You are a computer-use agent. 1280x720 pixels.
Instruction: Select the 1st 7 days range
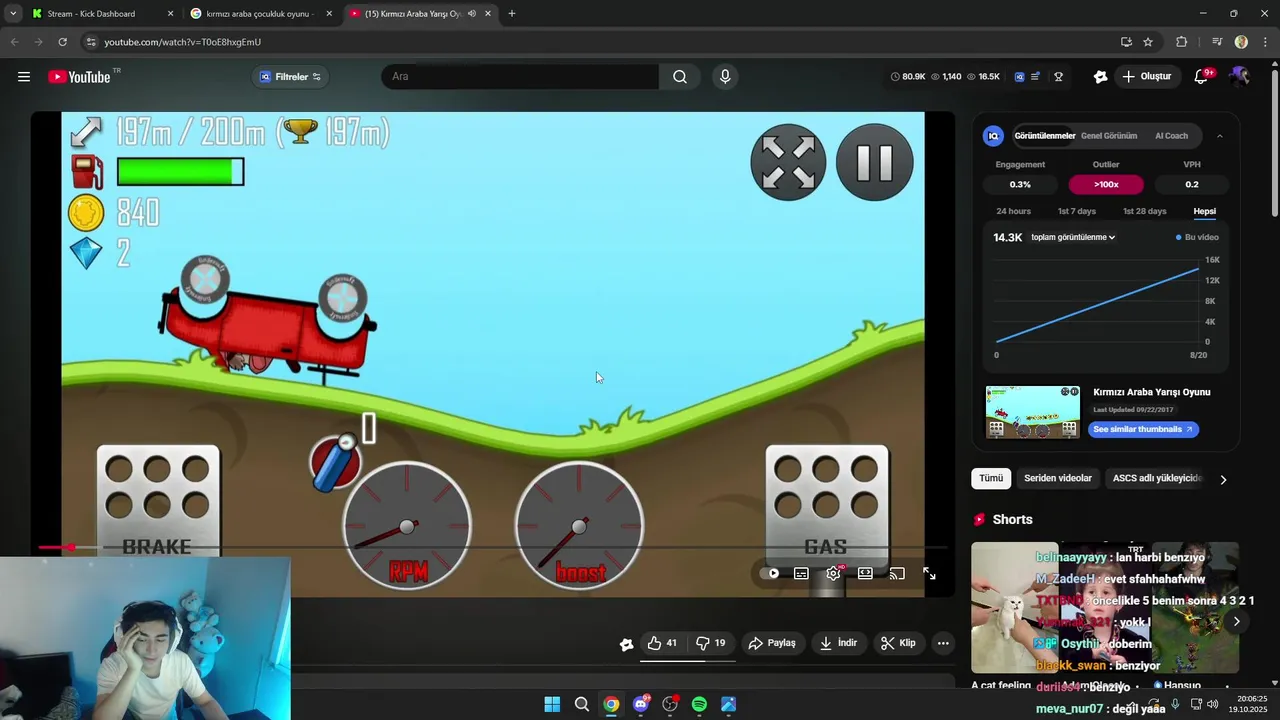tap(1077, 211)
